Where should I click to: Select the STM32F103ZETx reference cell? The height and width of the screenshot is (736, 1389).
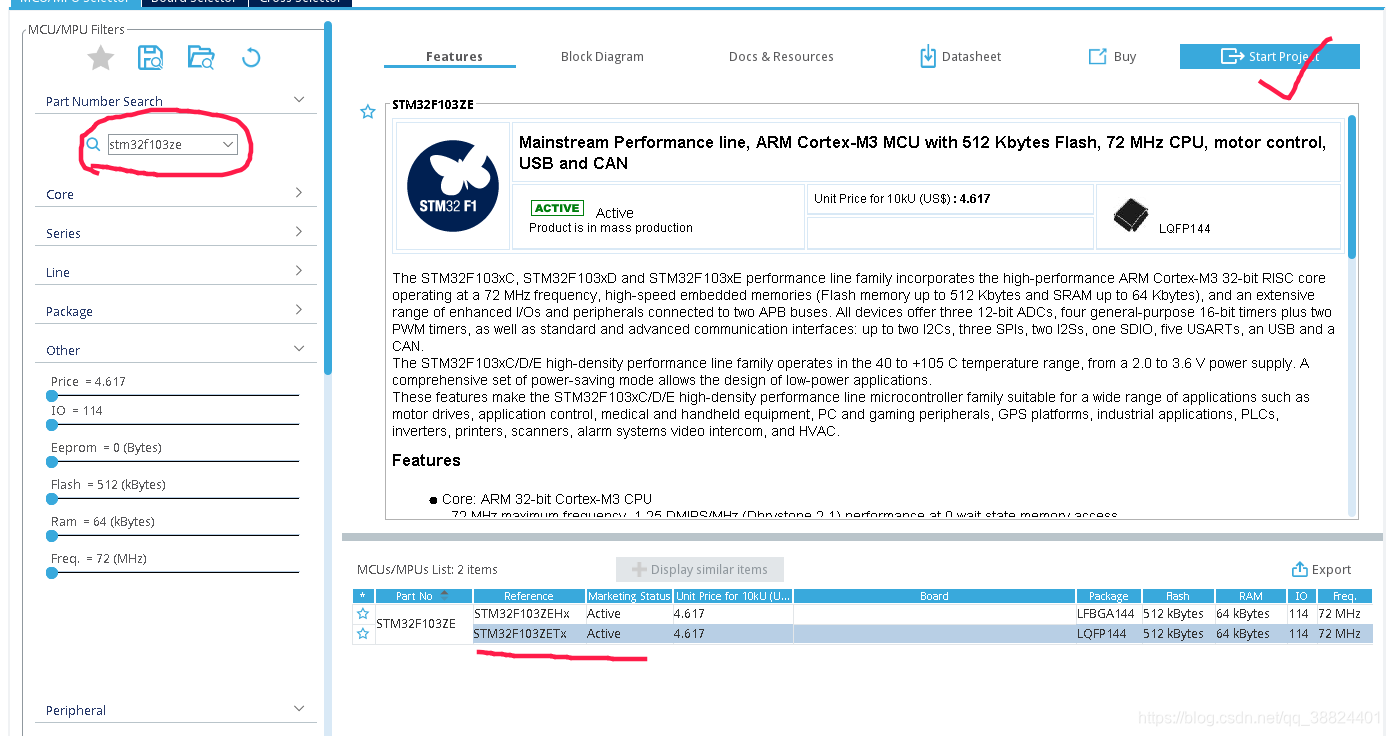[529, 634]
